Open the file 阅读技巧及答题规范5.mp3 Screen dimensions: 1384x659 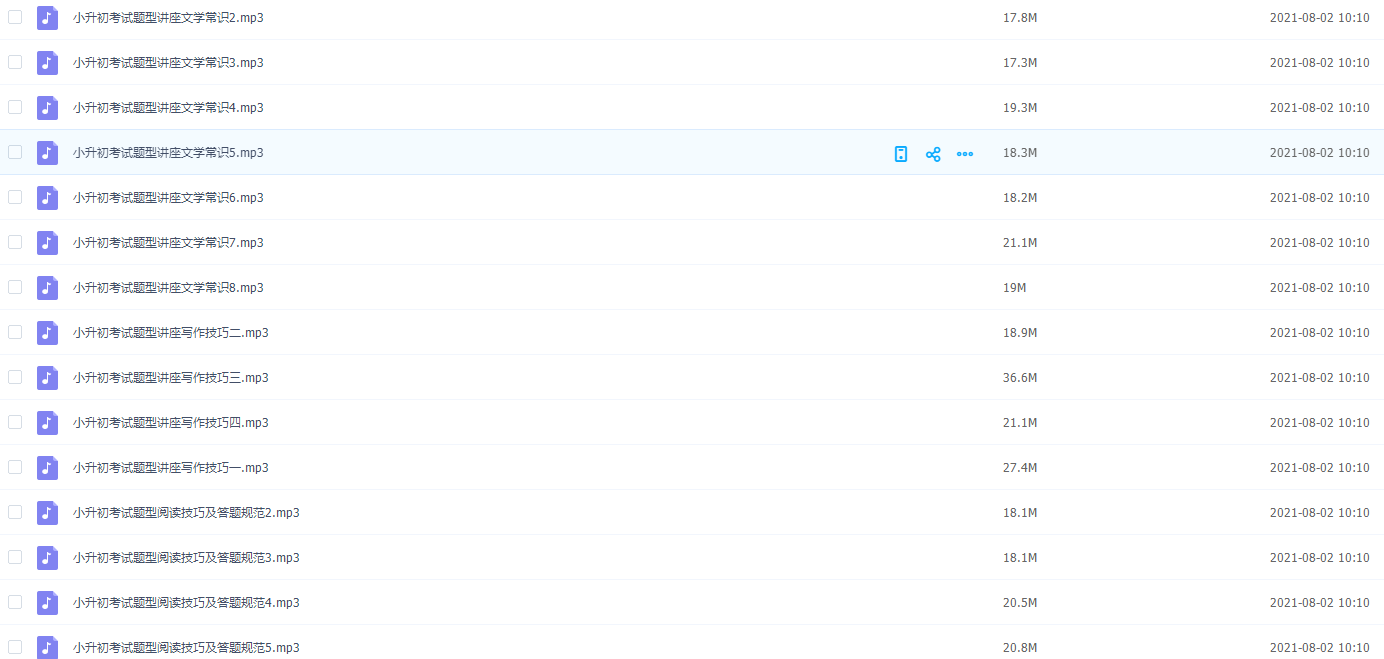point(186,647)
